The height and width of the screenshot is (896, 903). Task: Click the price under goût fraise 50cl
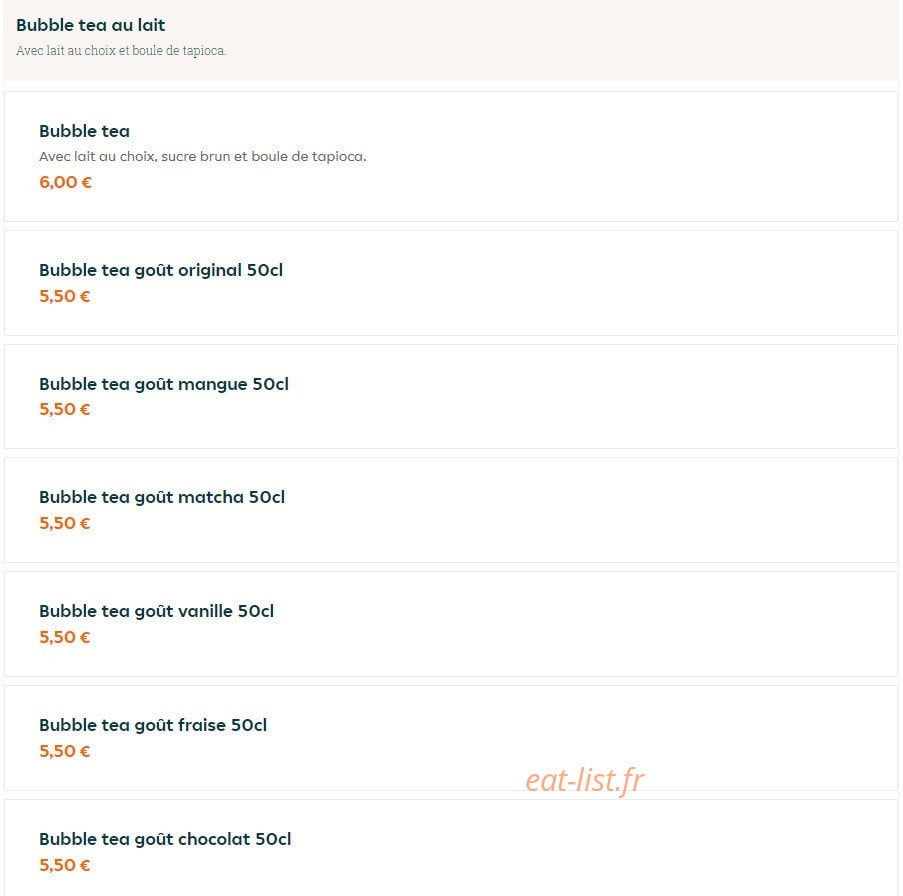point(64,751)
